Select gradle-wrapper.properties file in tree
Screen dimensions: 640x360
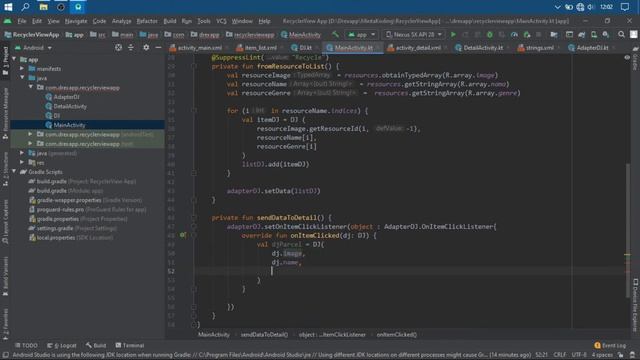pos(86,200)
